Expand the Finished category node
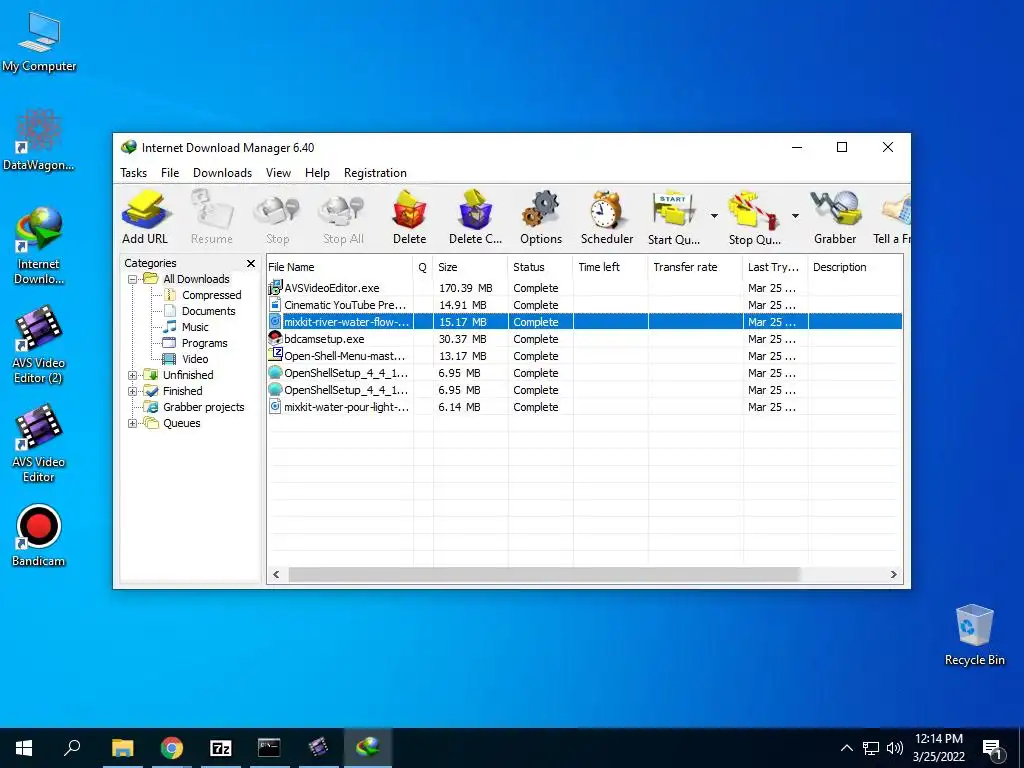Viewport: 1024px width, 768px height. tap(132, 392)
